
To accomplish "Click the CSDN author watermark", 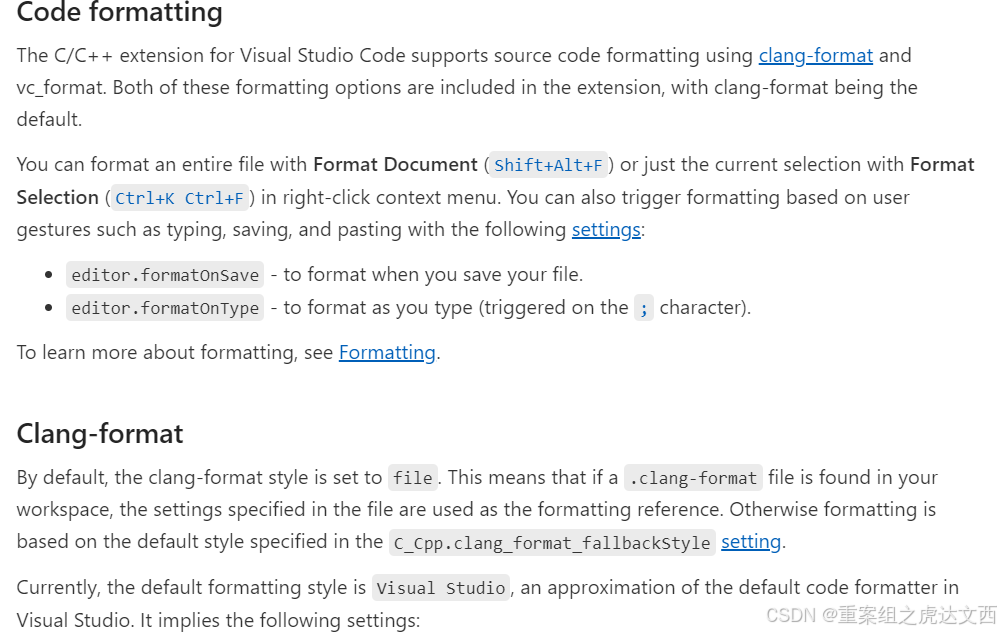I will [882, 615].
